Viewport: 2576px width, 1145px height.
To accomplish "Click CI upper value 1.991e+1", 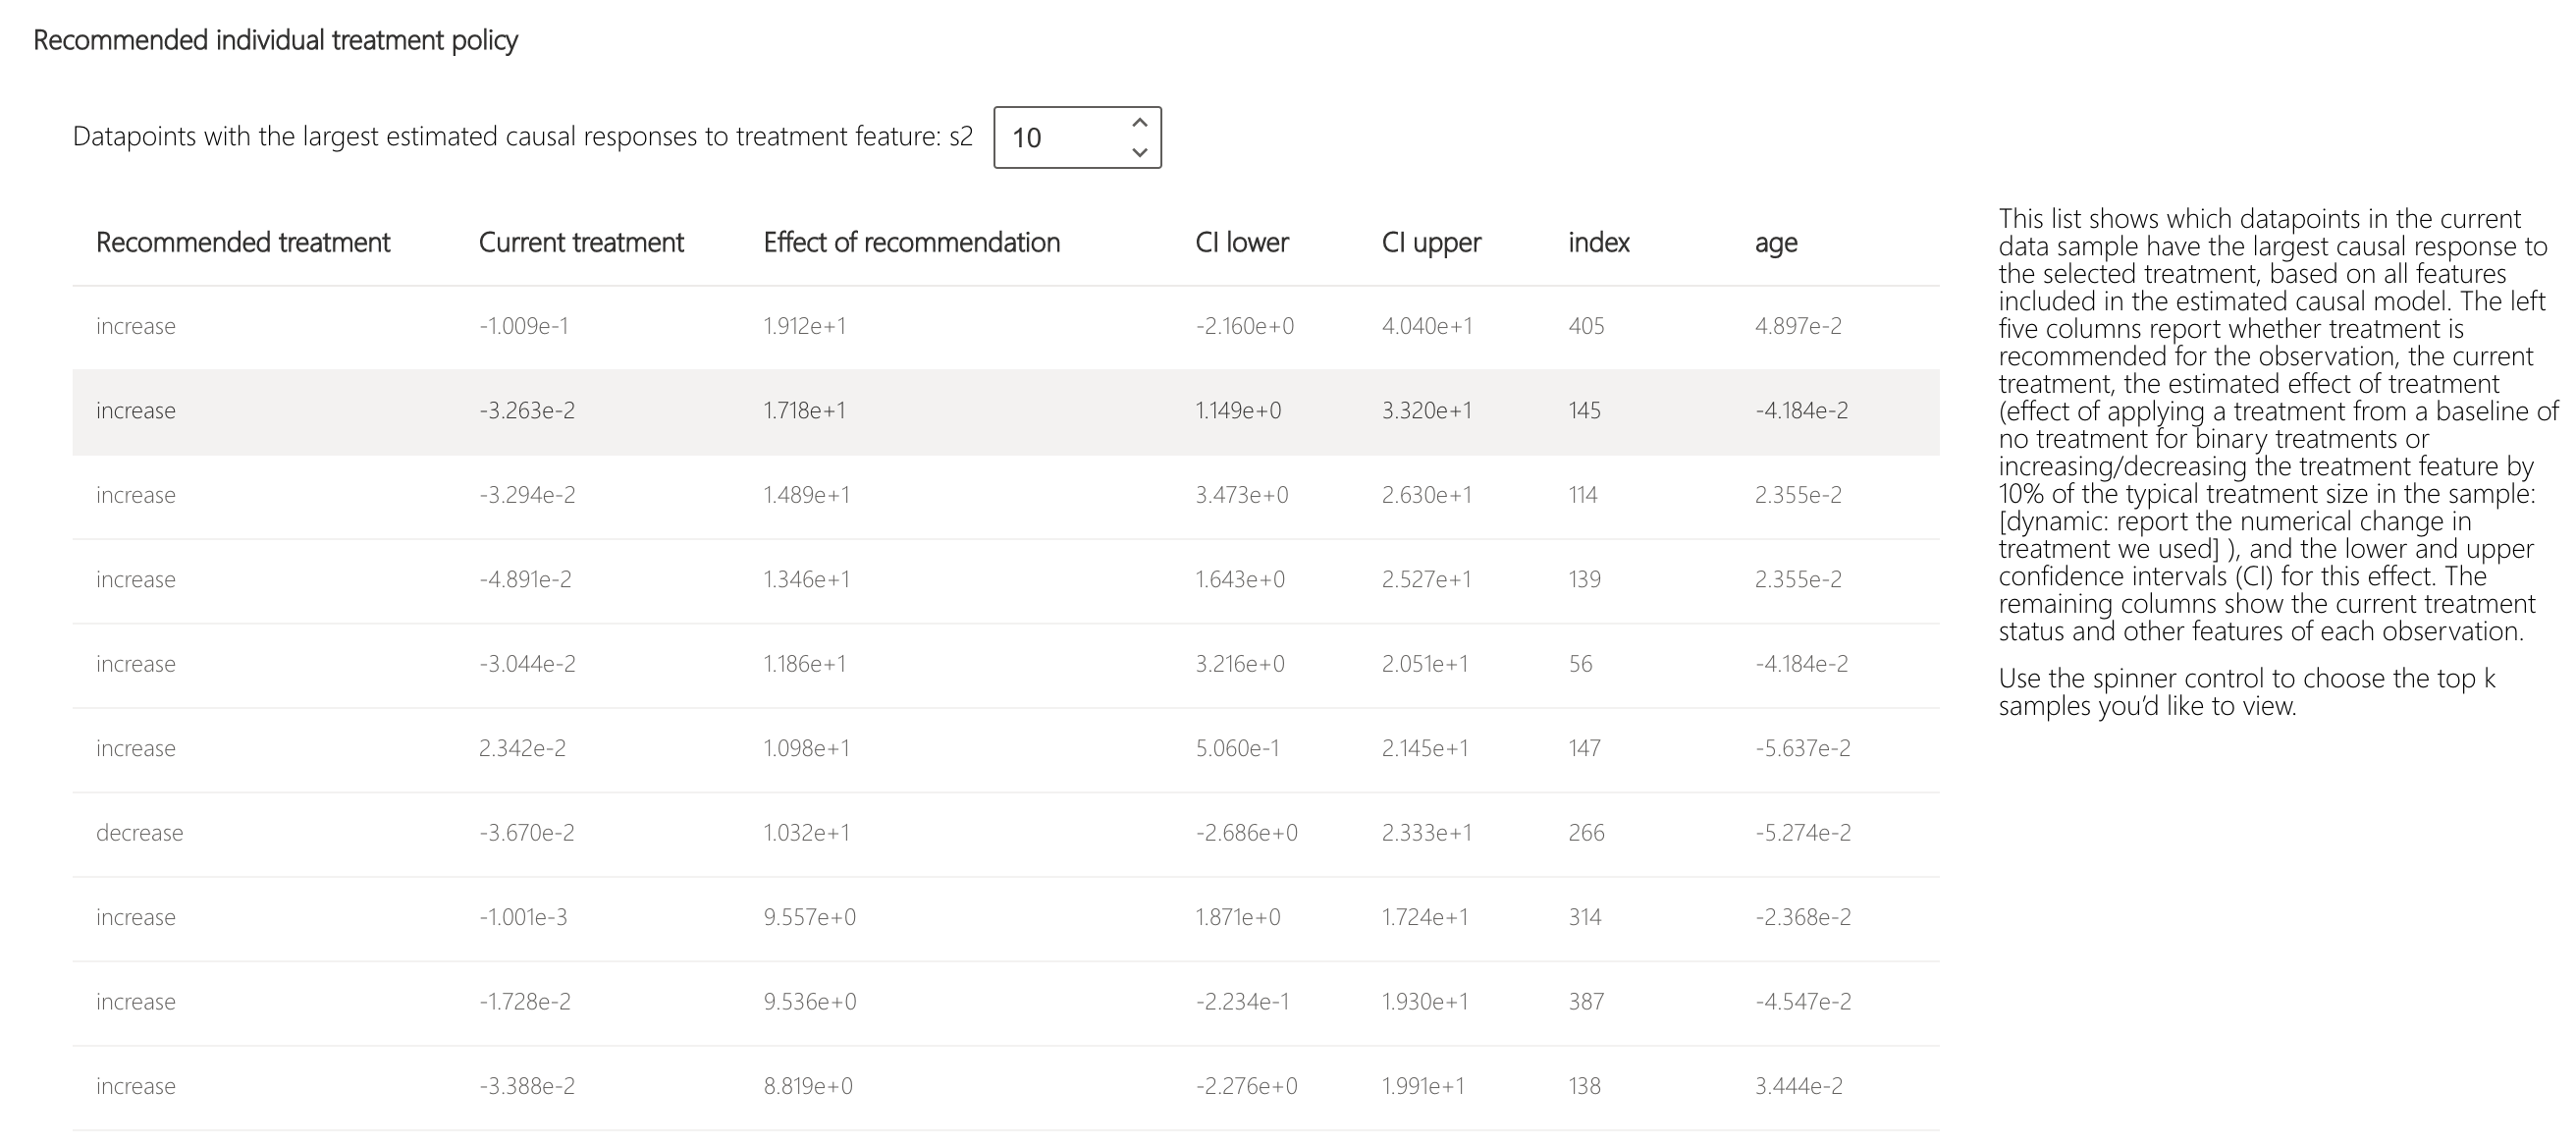I will [1423, 1087].
